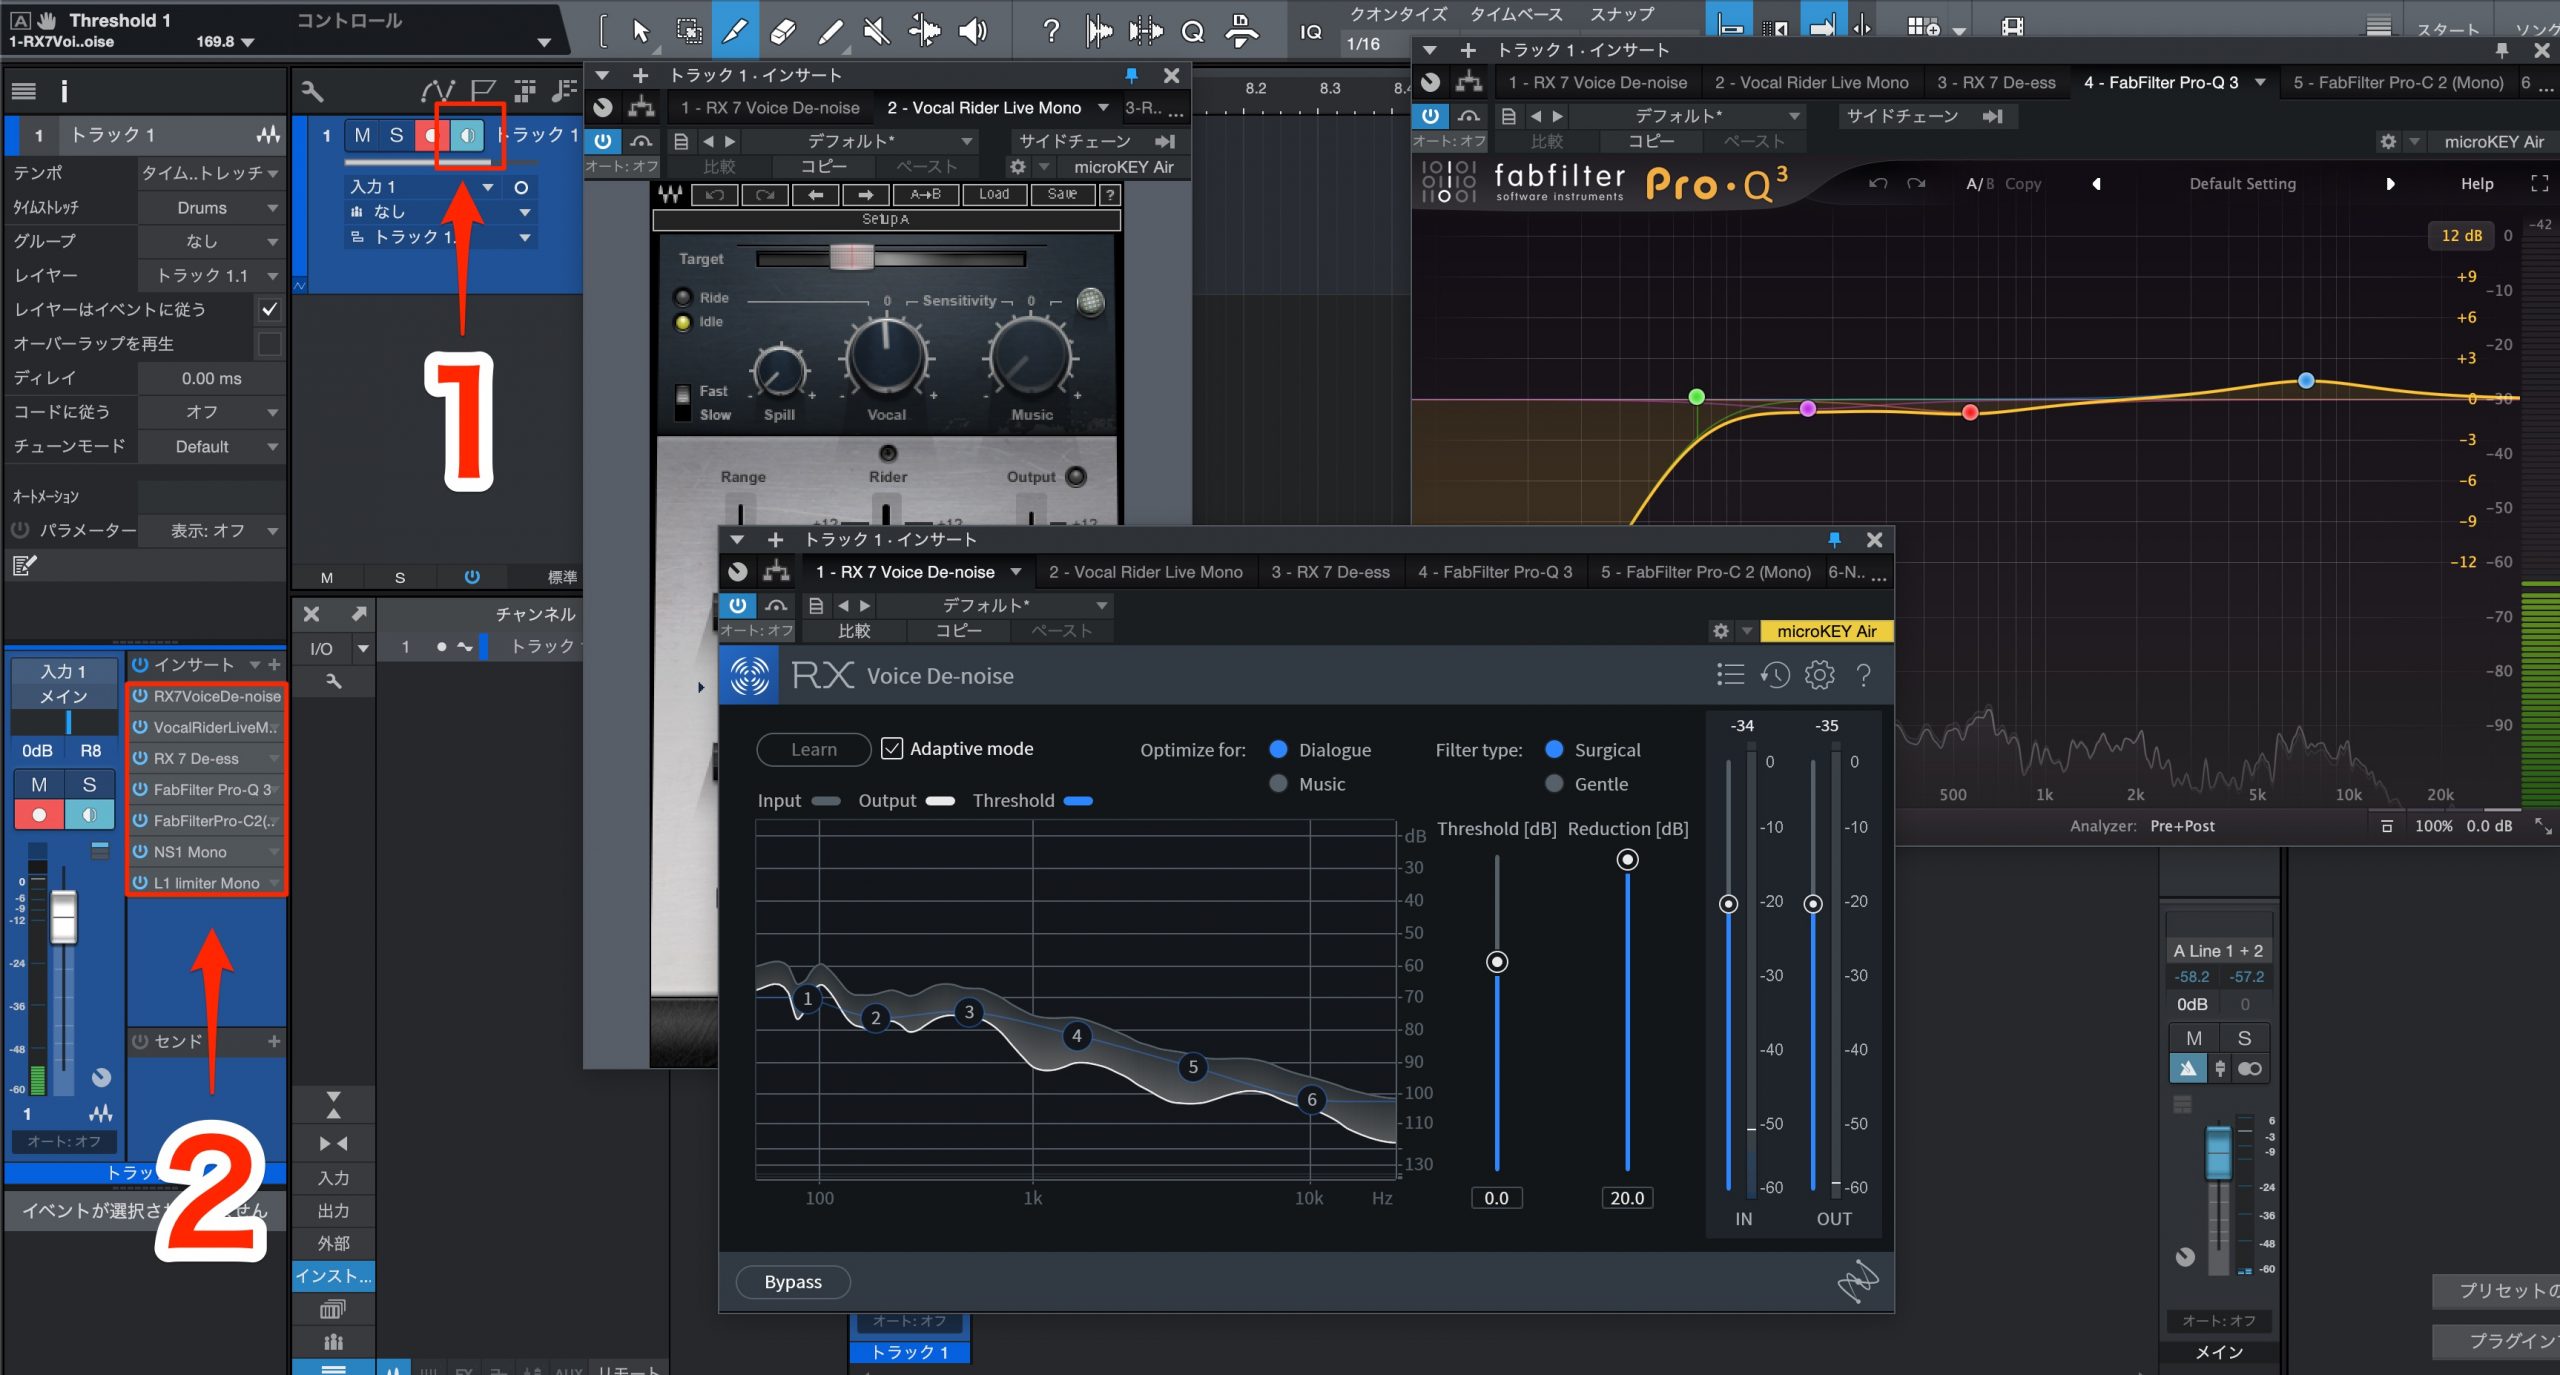Viewport: 2560px width, 1375px height.
Task: Select the Listen speaker tool
Action: [972, 31]
